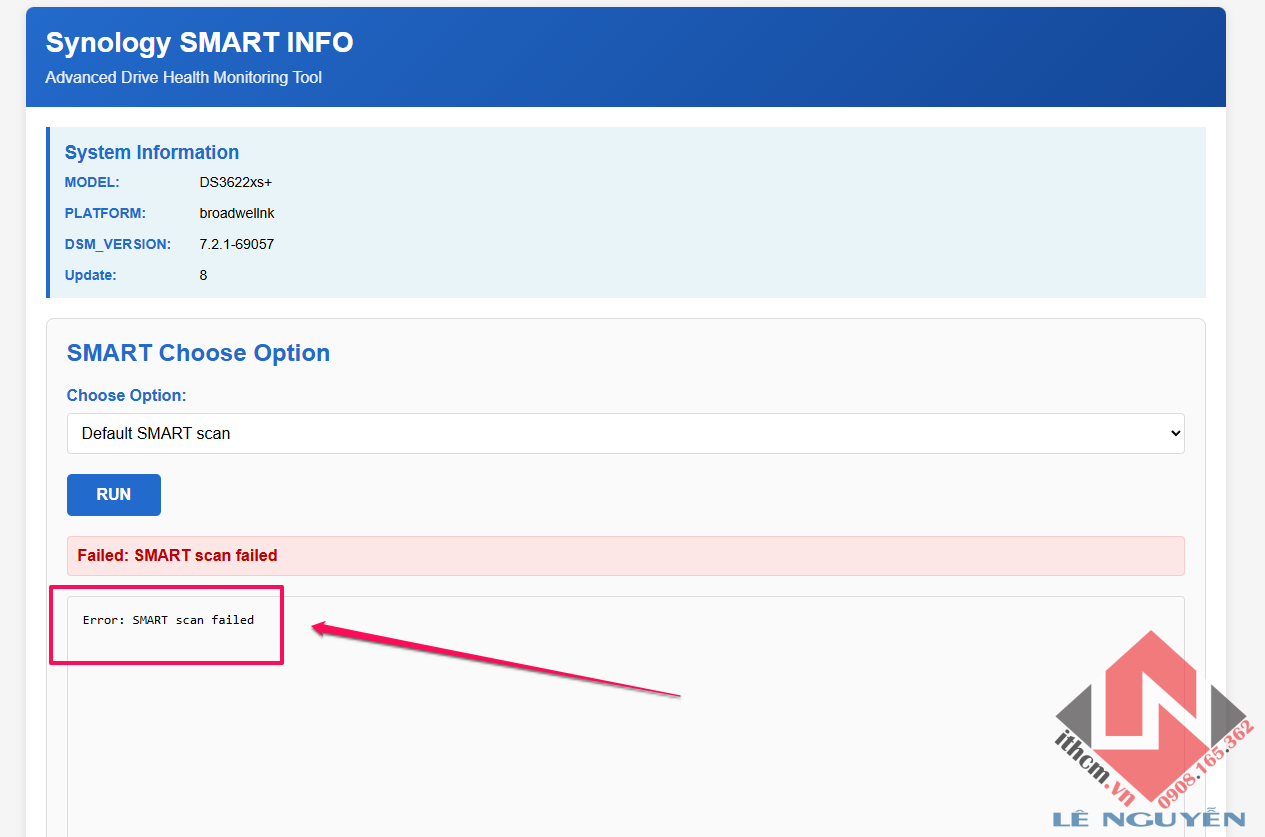Click the LÊ NGUYỄN brand name text
The image size is (1265, 837).
[x=1148, y=820]
